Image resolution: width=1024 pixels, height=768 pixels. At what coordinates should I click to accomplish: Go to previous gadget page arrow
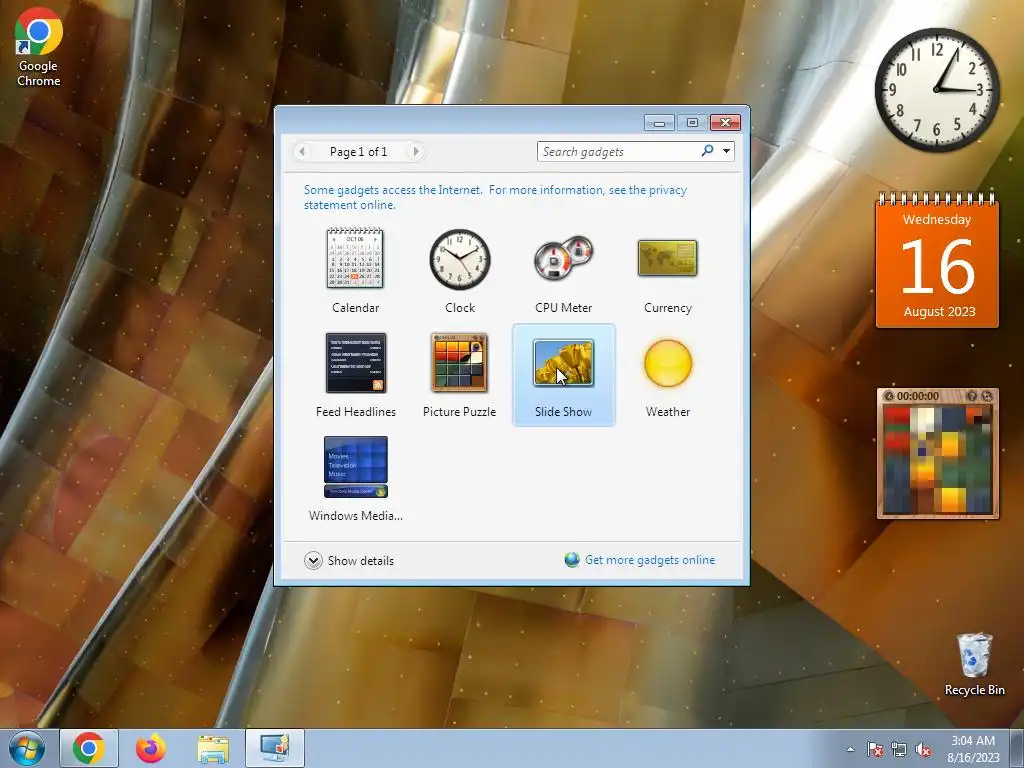coord(302,152)
